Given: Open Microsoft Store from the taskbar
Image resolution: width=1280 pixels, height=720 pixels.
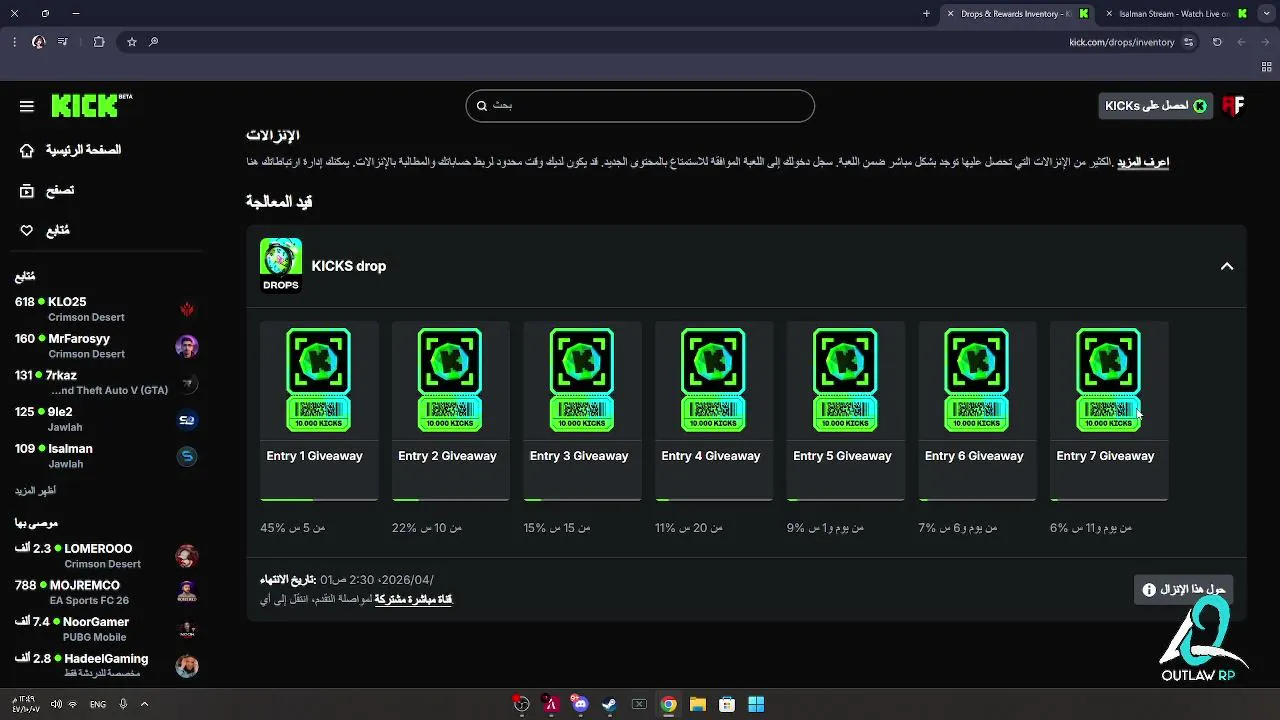Looking at the screenshot, I should pyautogui.click(x=727, y=704).
